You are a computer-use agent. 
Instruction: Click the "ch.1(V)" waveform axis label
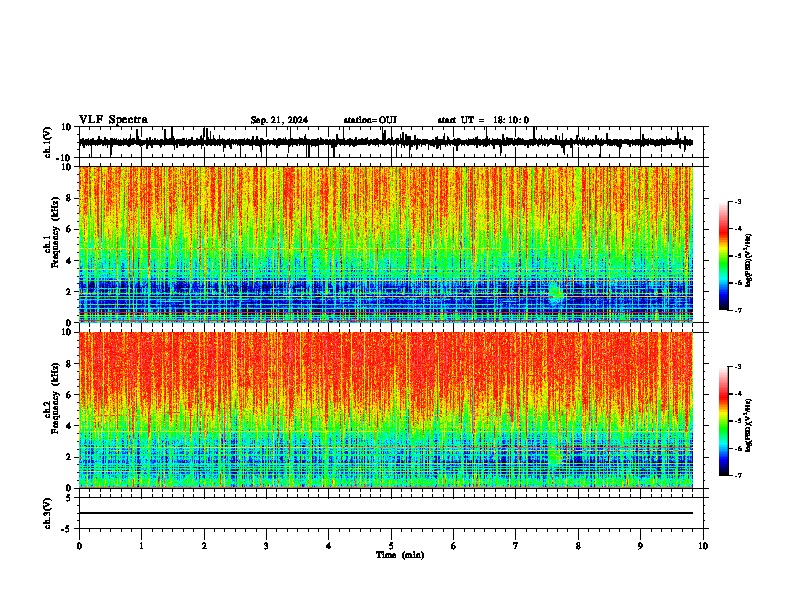click(x=48, y=142)
